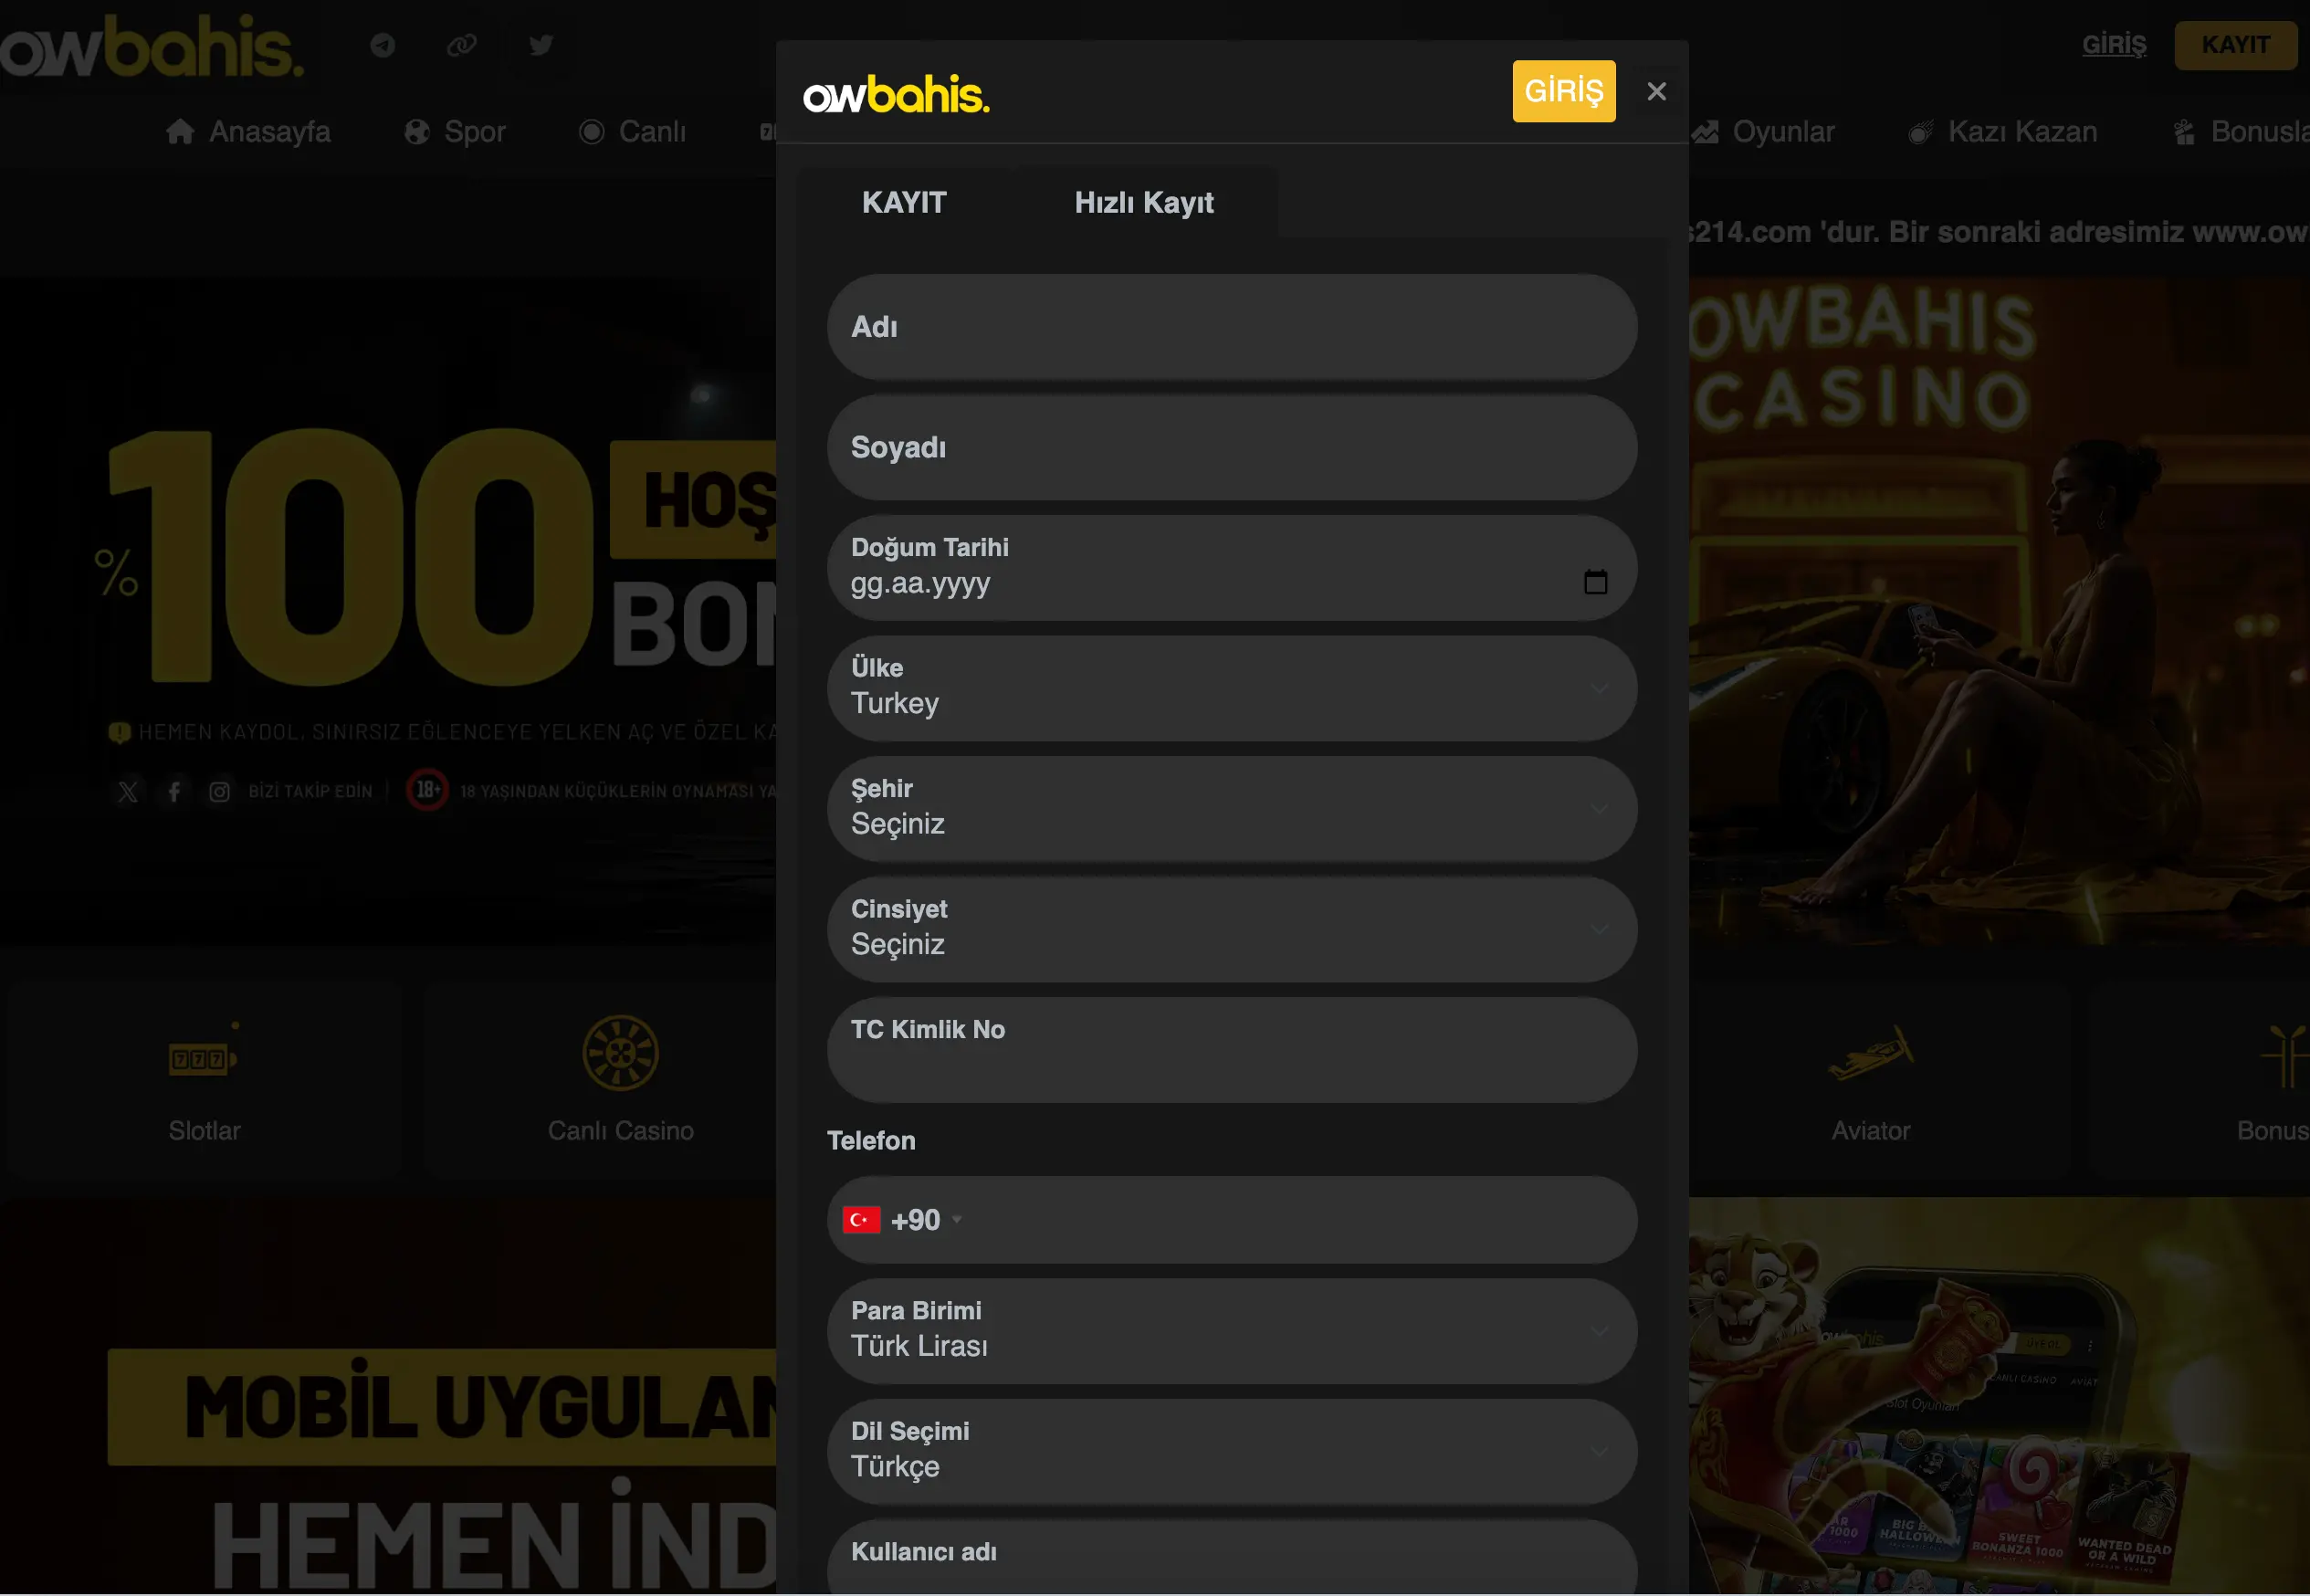The height and width of the screenshot is (1596, 2310).
Task: Open the Dil Seçimi language dropdown
Action: click(1231, 1451)
